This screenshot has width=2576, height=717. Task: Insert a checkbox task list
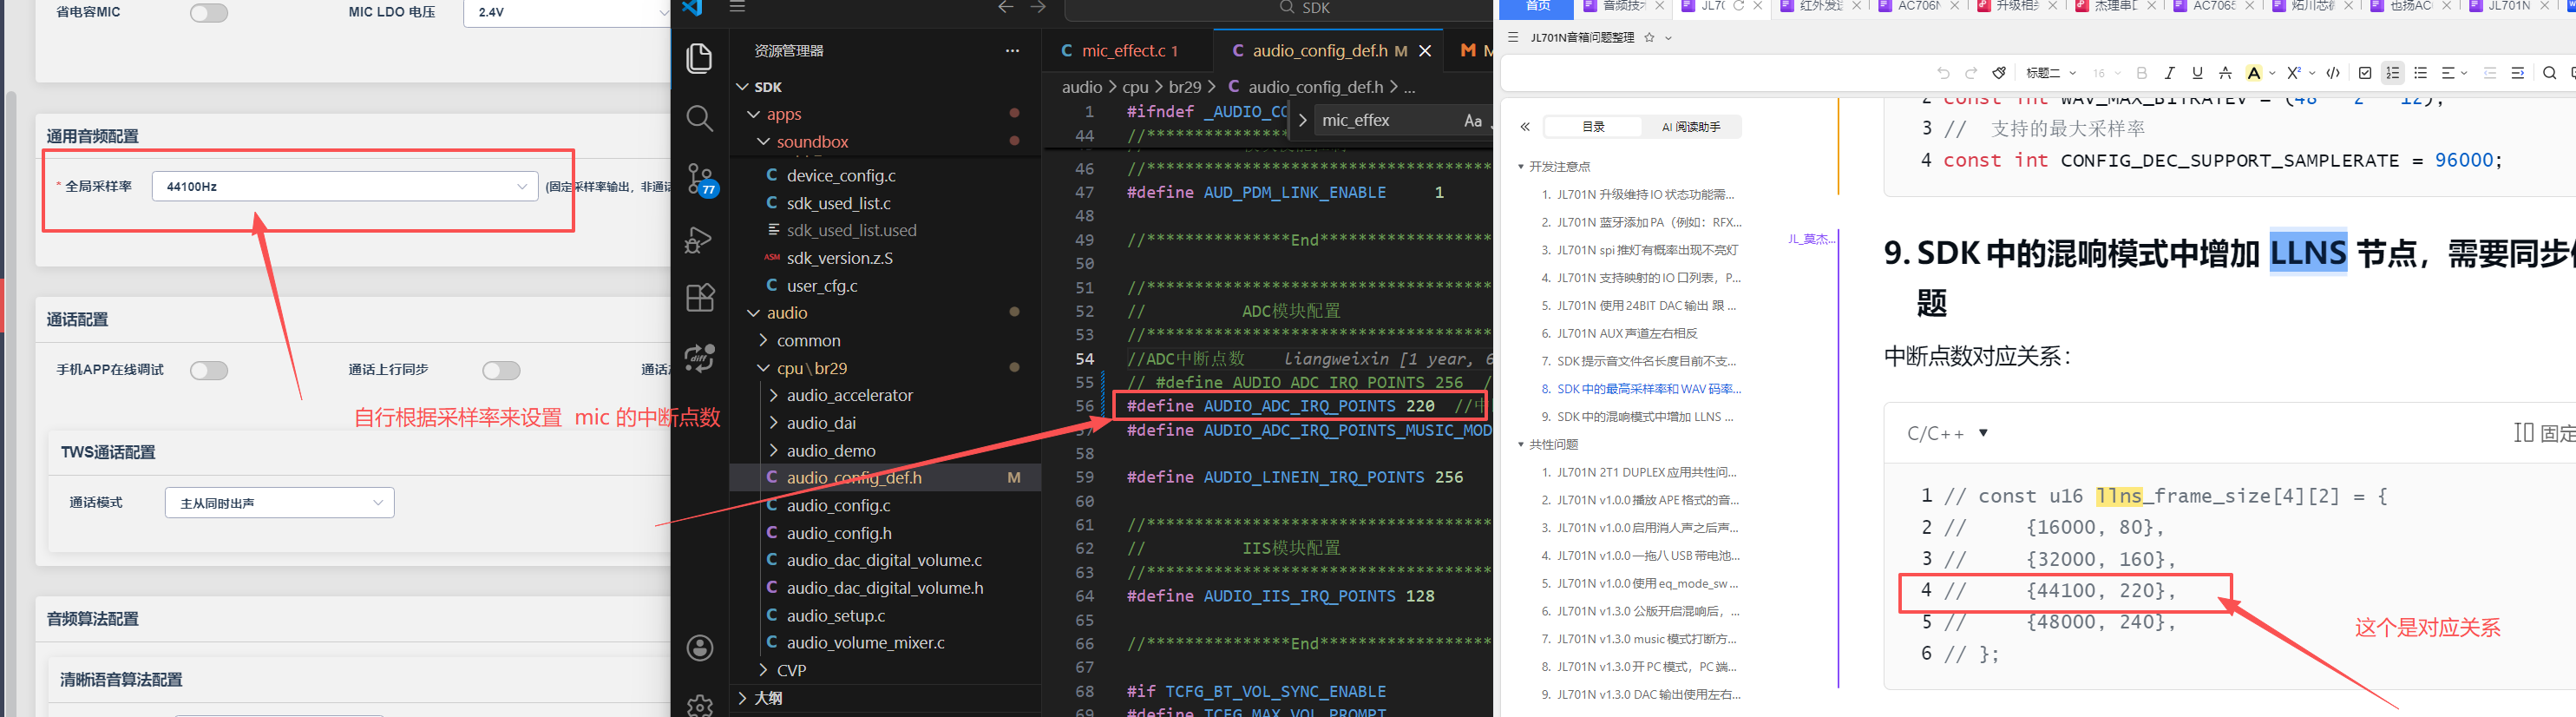click(x=2365, y=73)
